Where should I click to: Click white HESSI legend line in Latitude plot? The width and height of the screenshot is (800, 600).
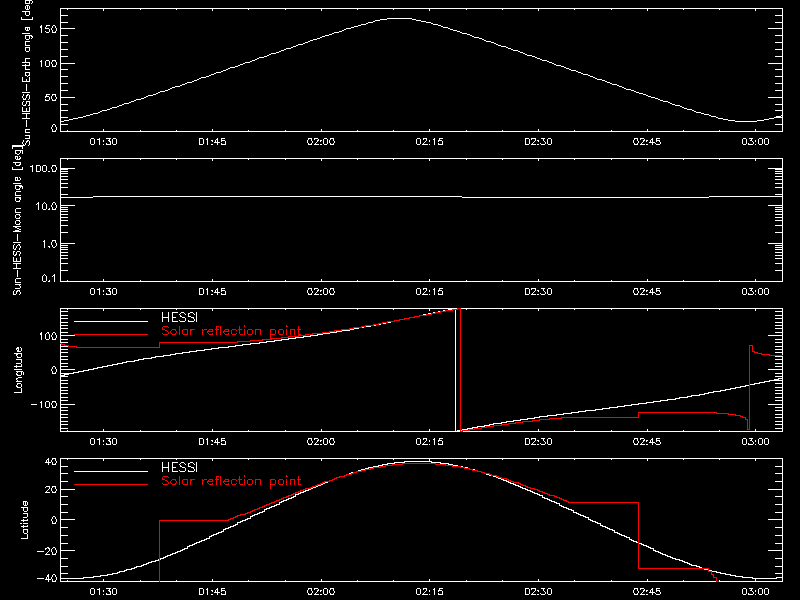tap(111, 471)
